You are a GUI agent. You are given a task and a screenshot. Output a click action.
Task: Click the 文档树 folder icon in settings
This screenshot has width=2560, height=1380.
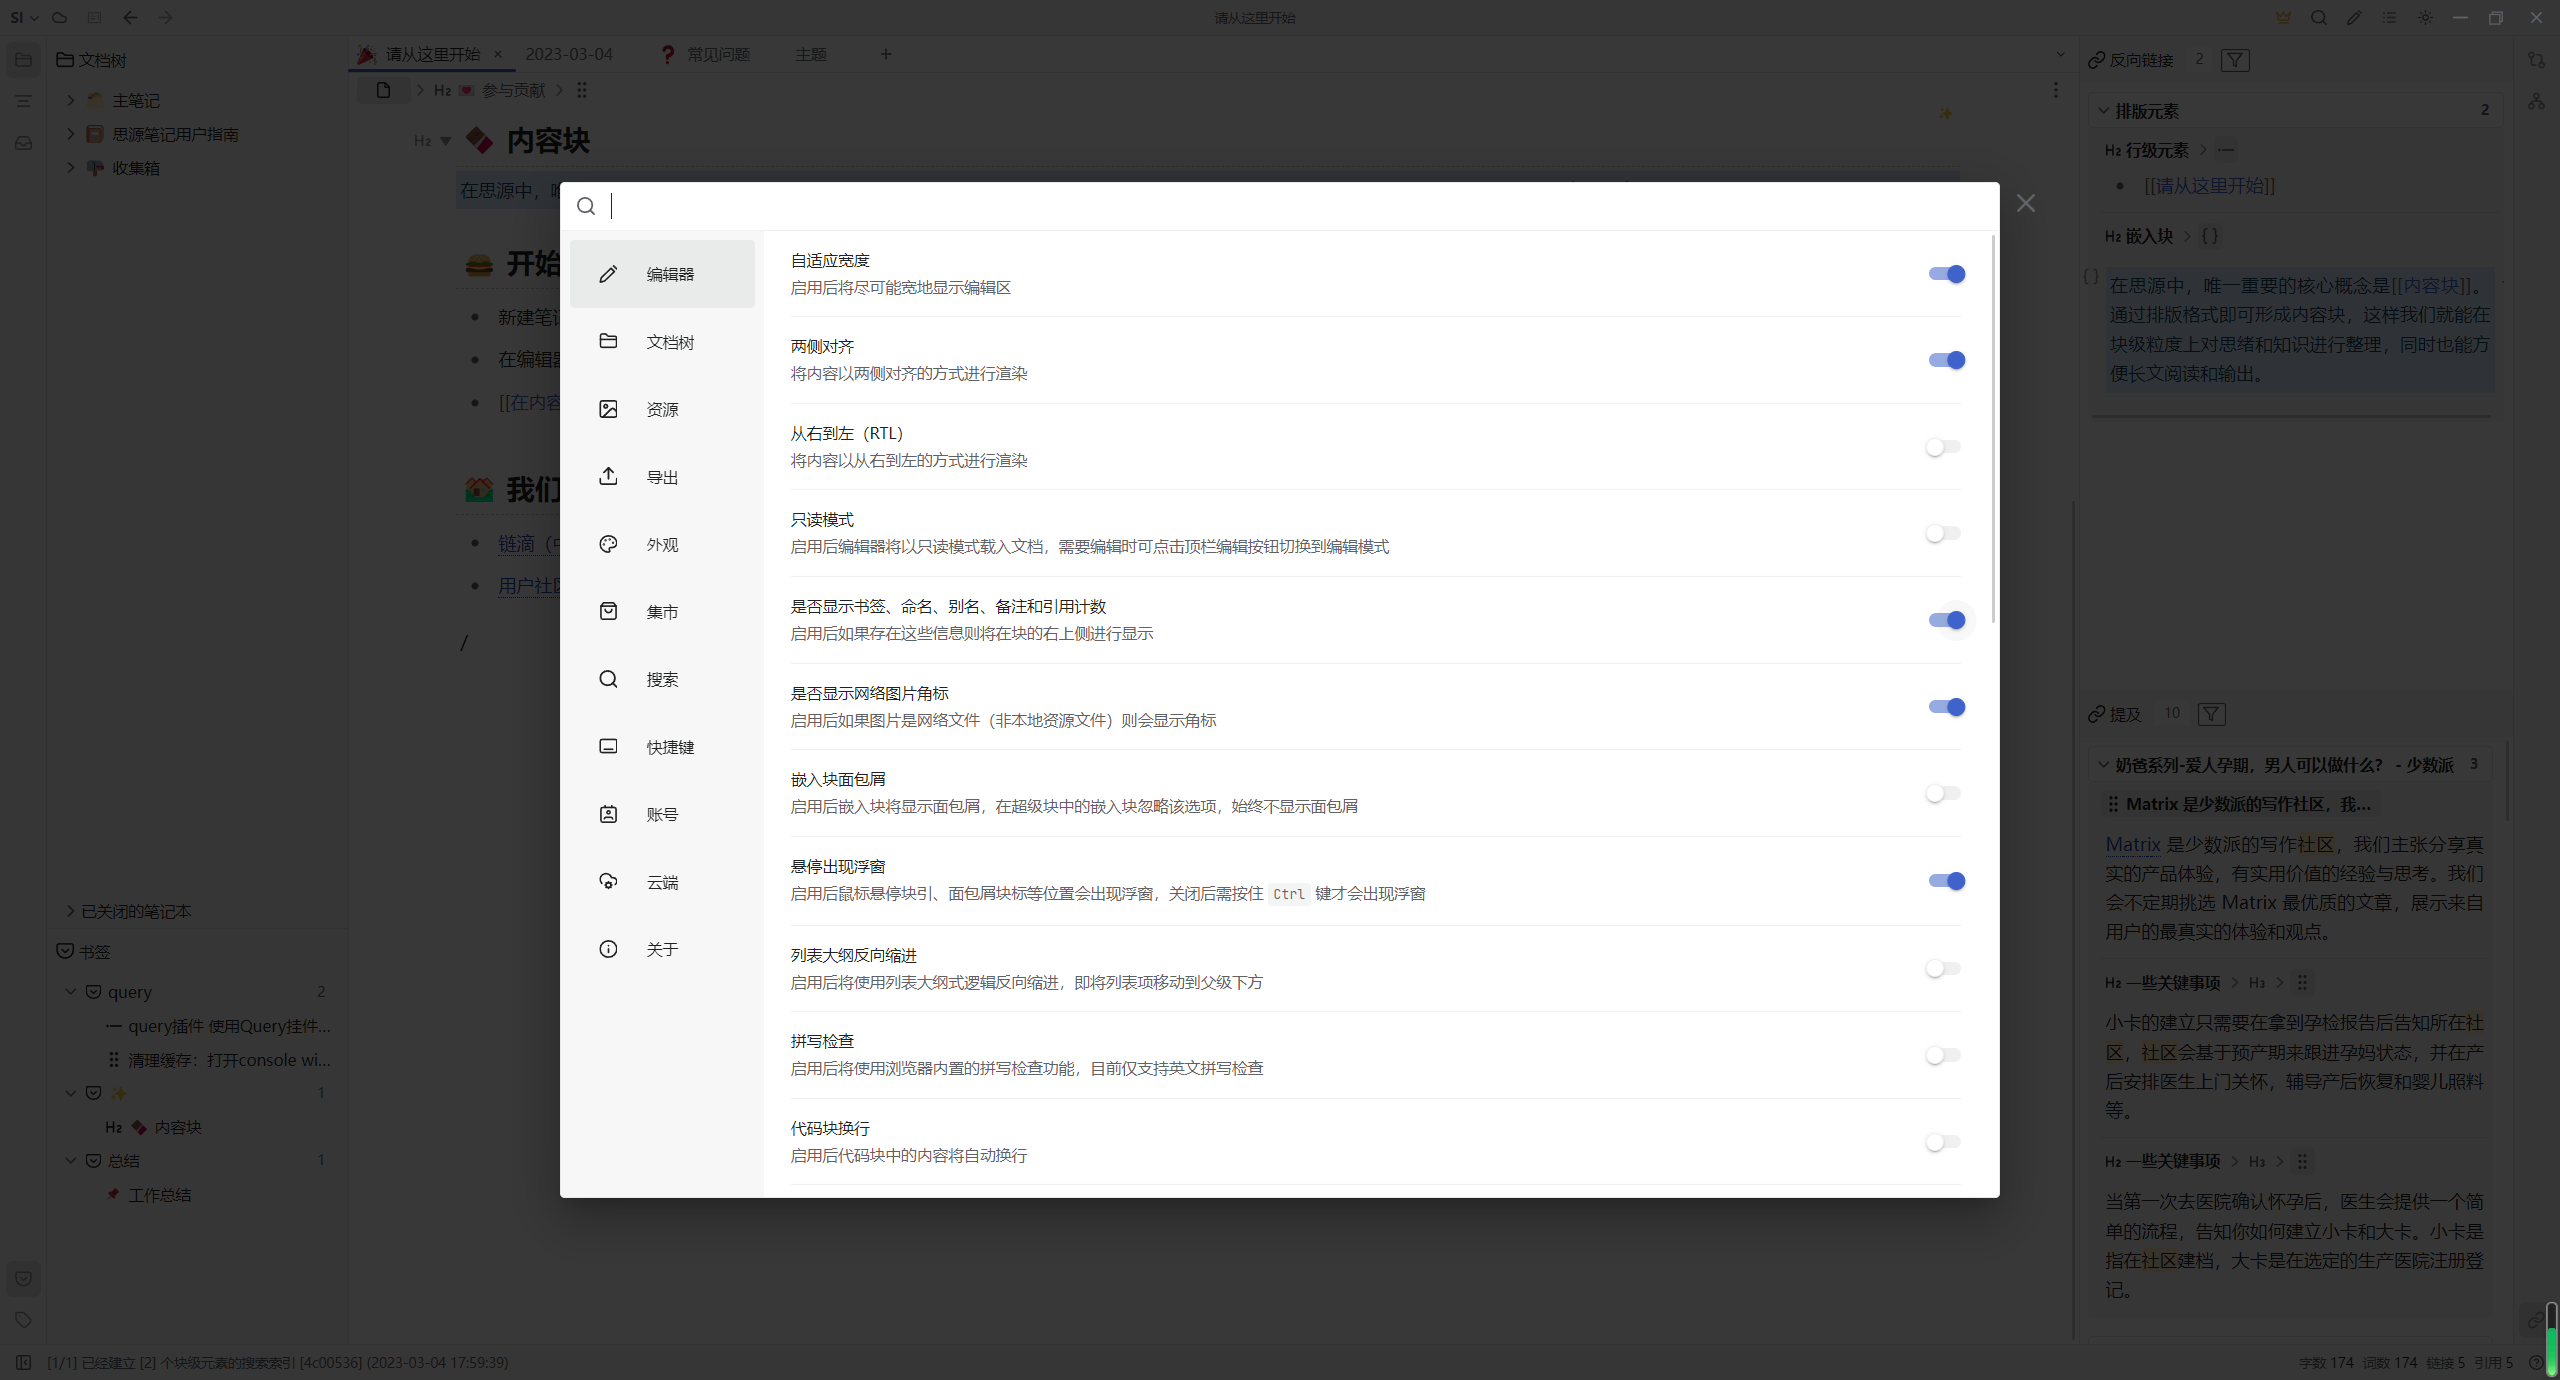[608, 341]
